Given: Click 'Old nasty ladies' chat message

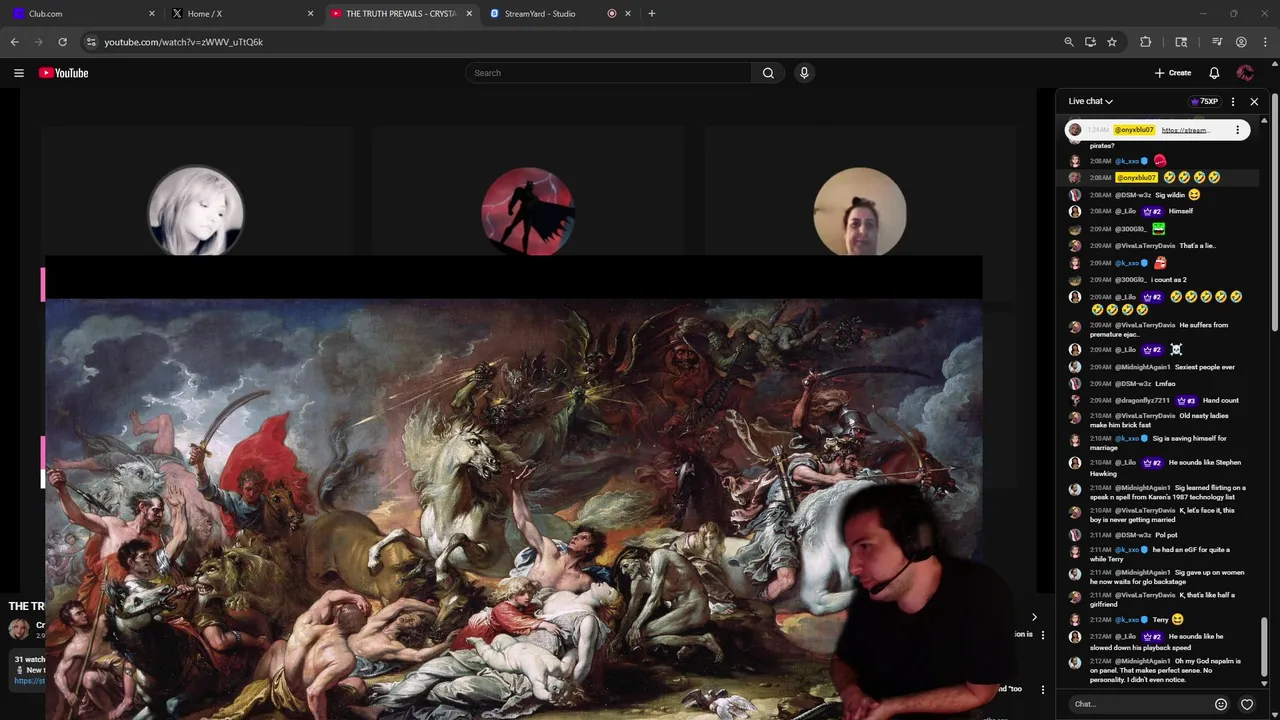Looking at the screenshot, I should tap(1158, 420).
